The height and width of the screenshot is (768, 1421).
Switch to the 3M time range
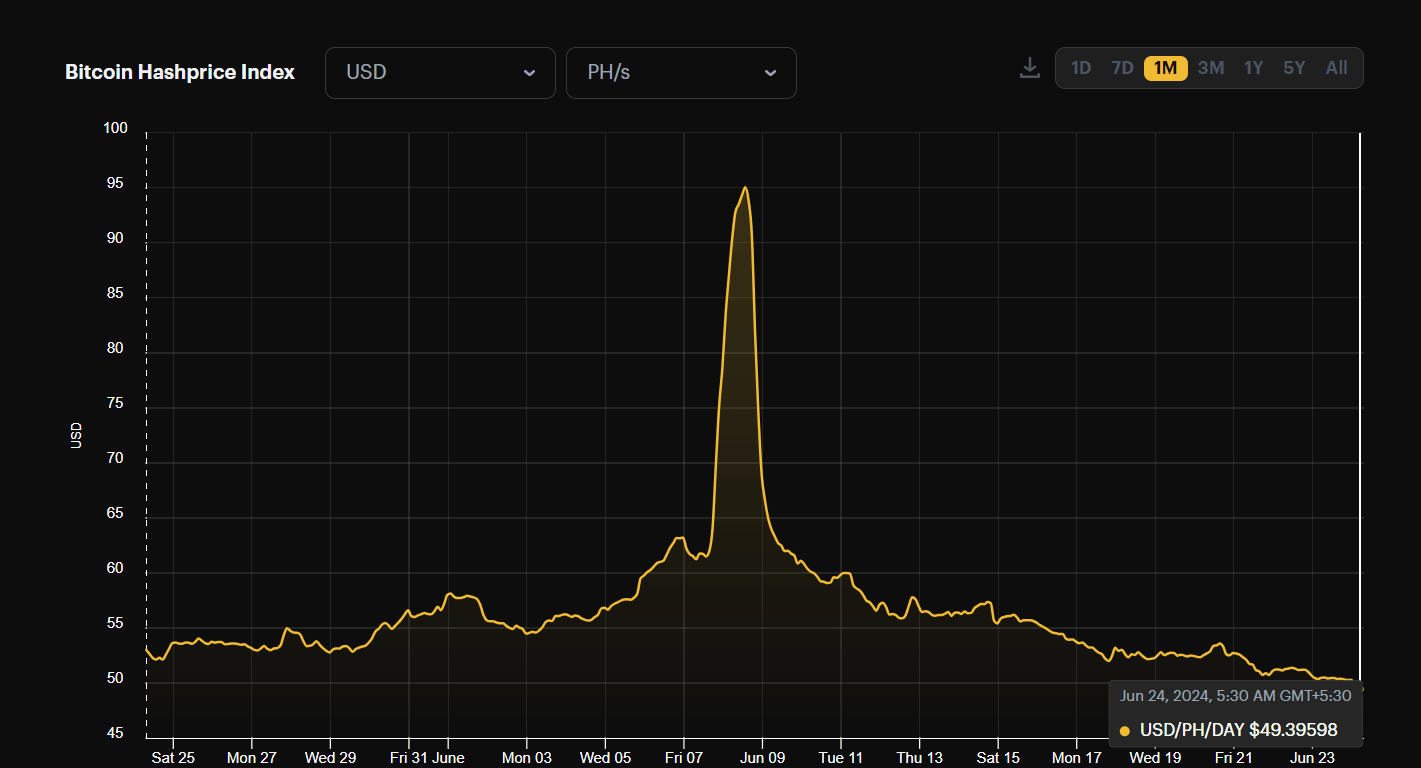tap(1211, 67)
